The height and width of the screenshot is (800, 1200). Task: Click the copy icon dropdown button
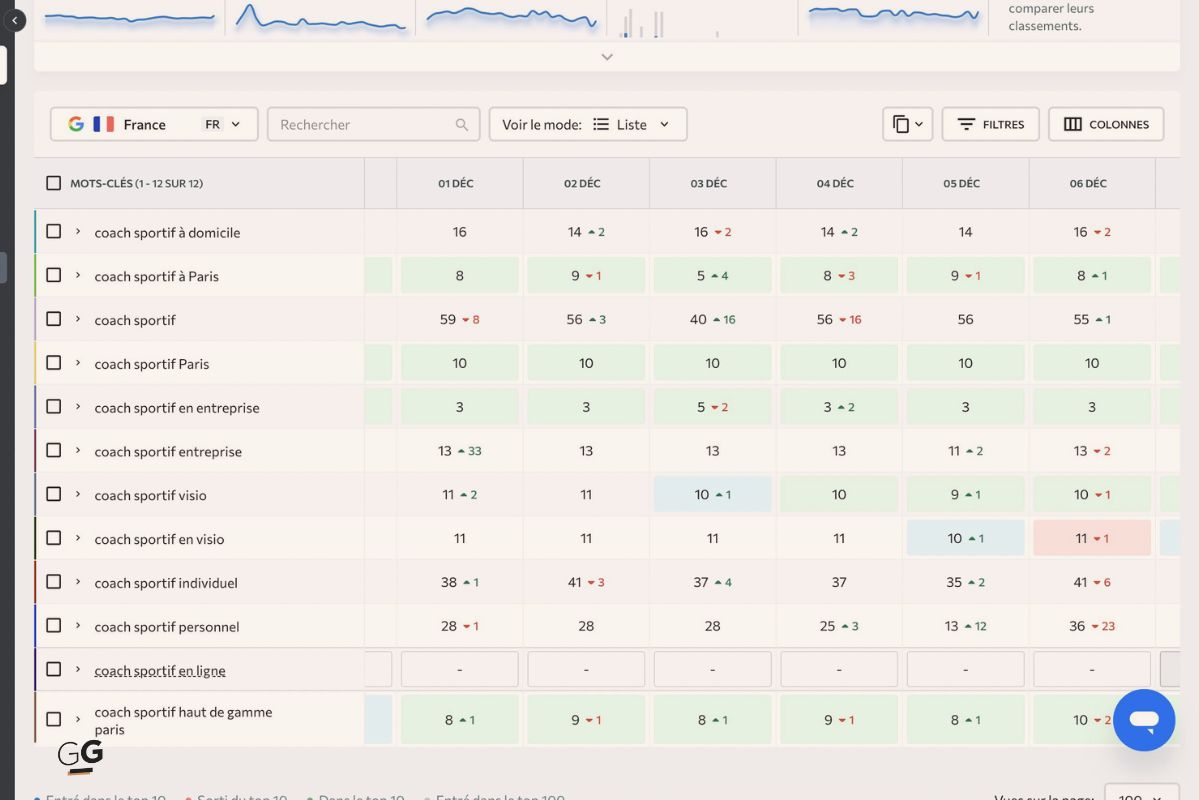[907, 125]
